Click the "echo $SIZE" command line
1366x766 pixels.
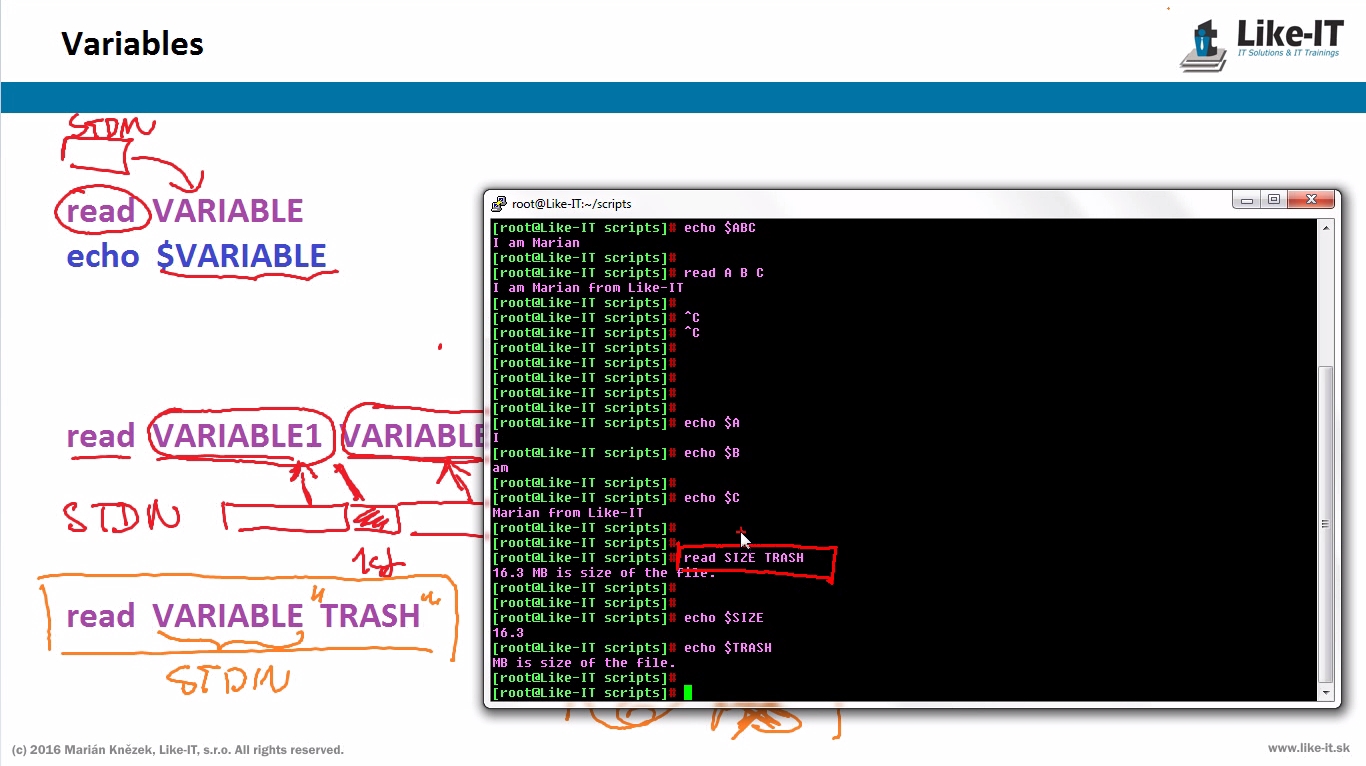pos(723,617)
